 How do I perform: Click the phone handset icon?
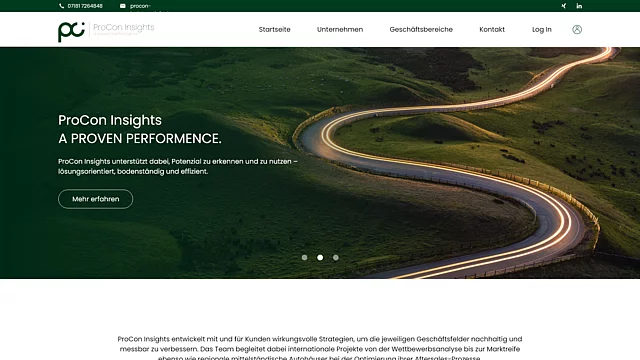(62, 6)
